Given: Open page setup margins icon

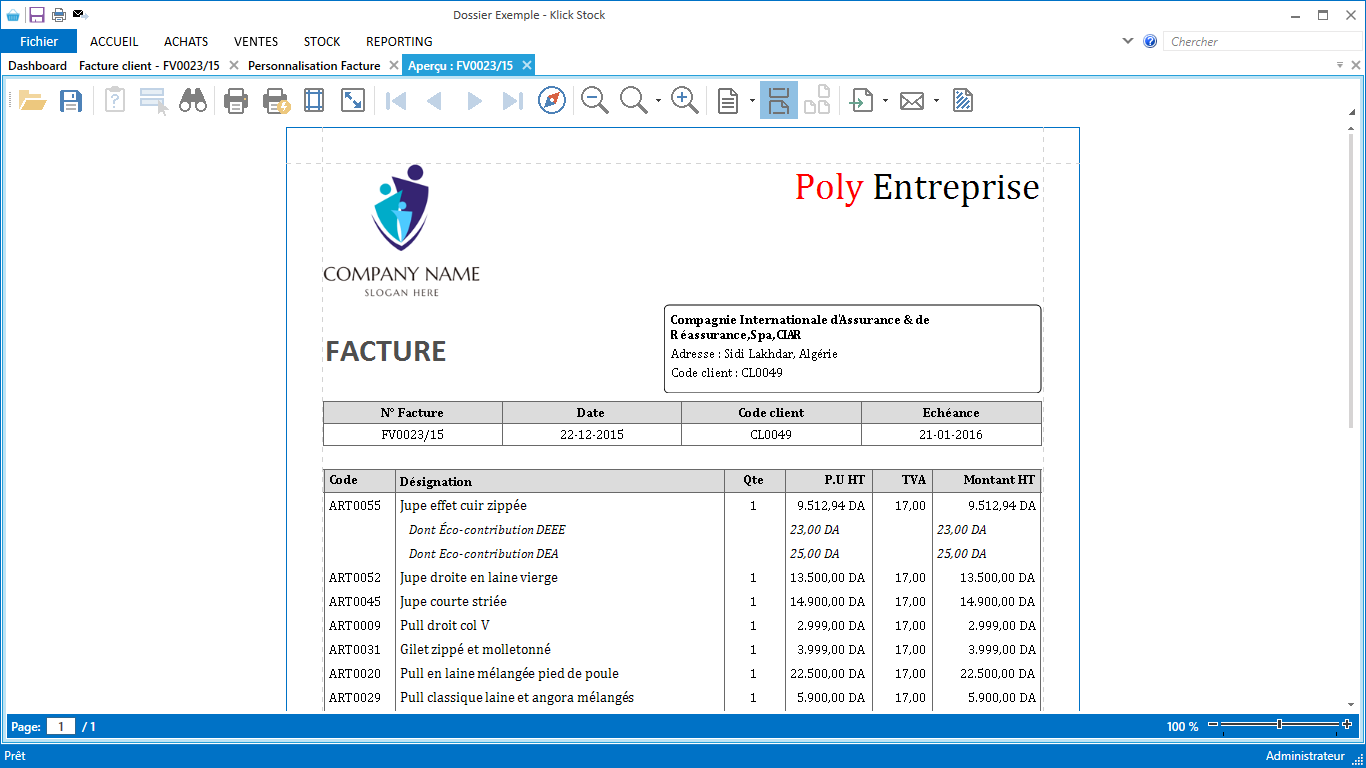Looking at the screenshot, I should [x=314, y=101].
